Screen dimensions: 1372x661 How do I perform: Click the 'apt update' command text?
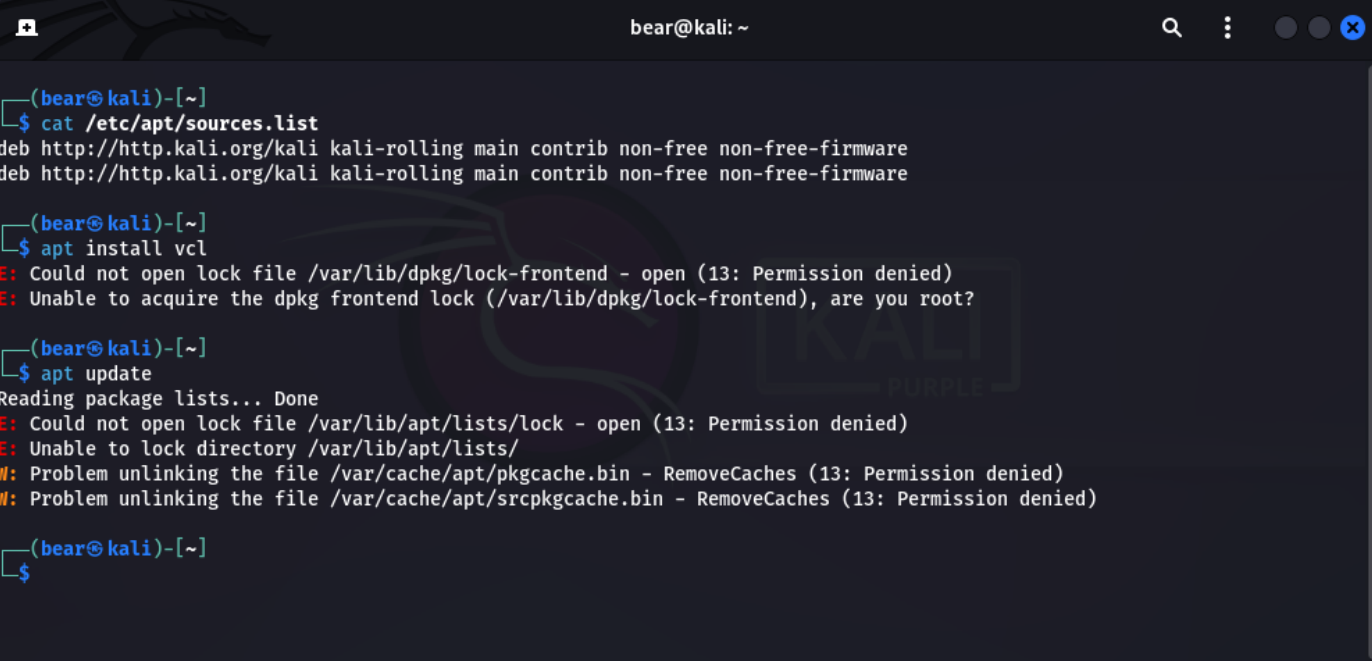point(96,374)
